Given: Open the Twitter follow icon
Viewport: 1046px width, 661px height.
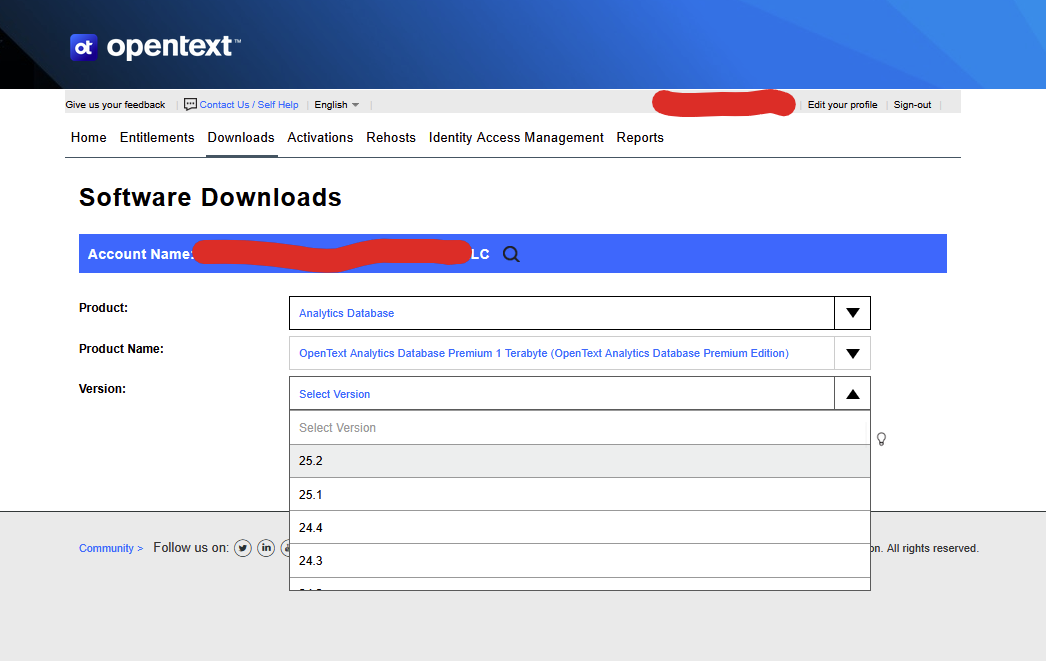Looking at the screenshot, I should (x=243, y=548).
